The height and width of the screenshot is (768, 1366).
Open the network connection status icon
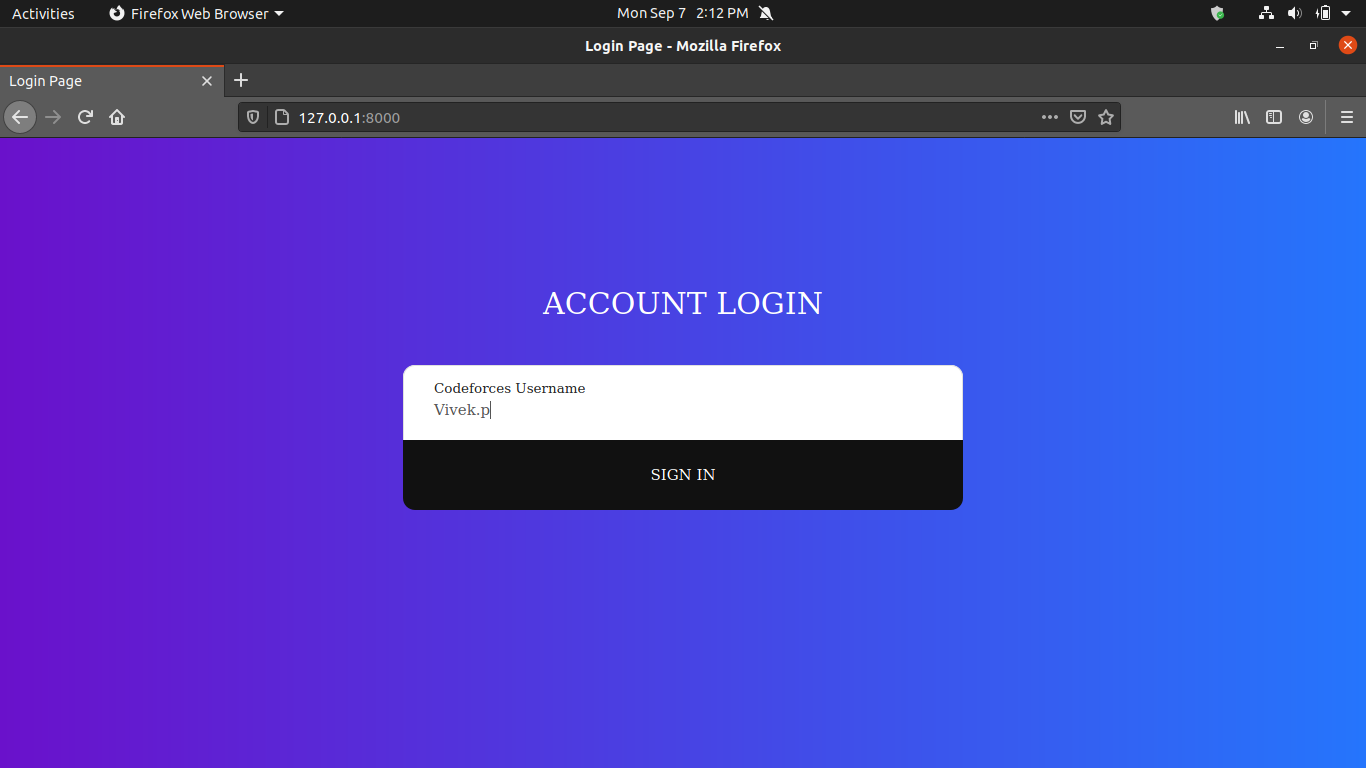(1266, 13)
